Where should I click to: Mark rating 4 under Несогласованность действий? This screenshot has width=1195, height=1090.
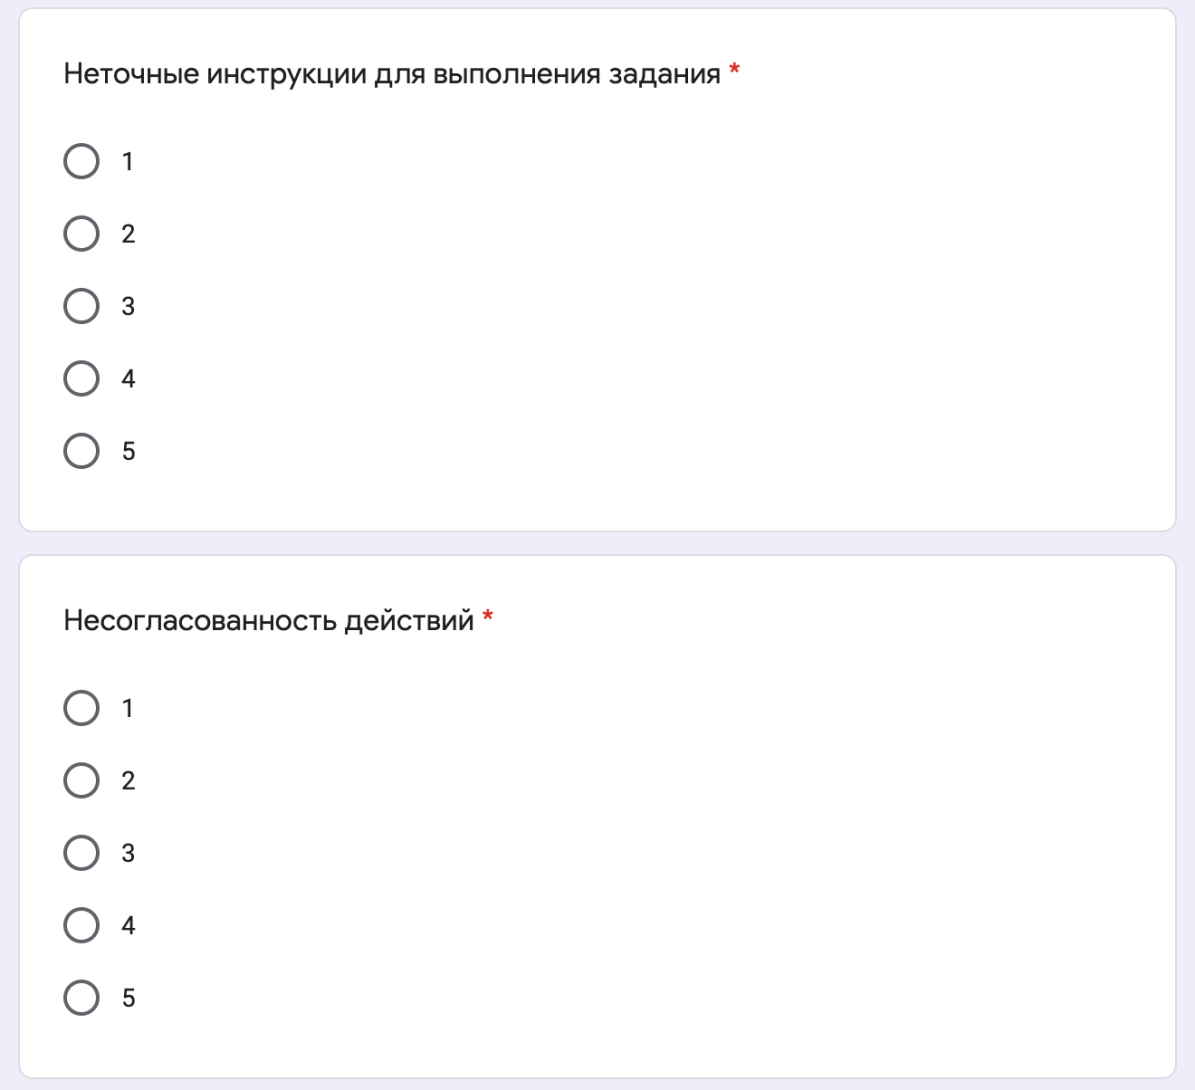[x=82, y=925]
